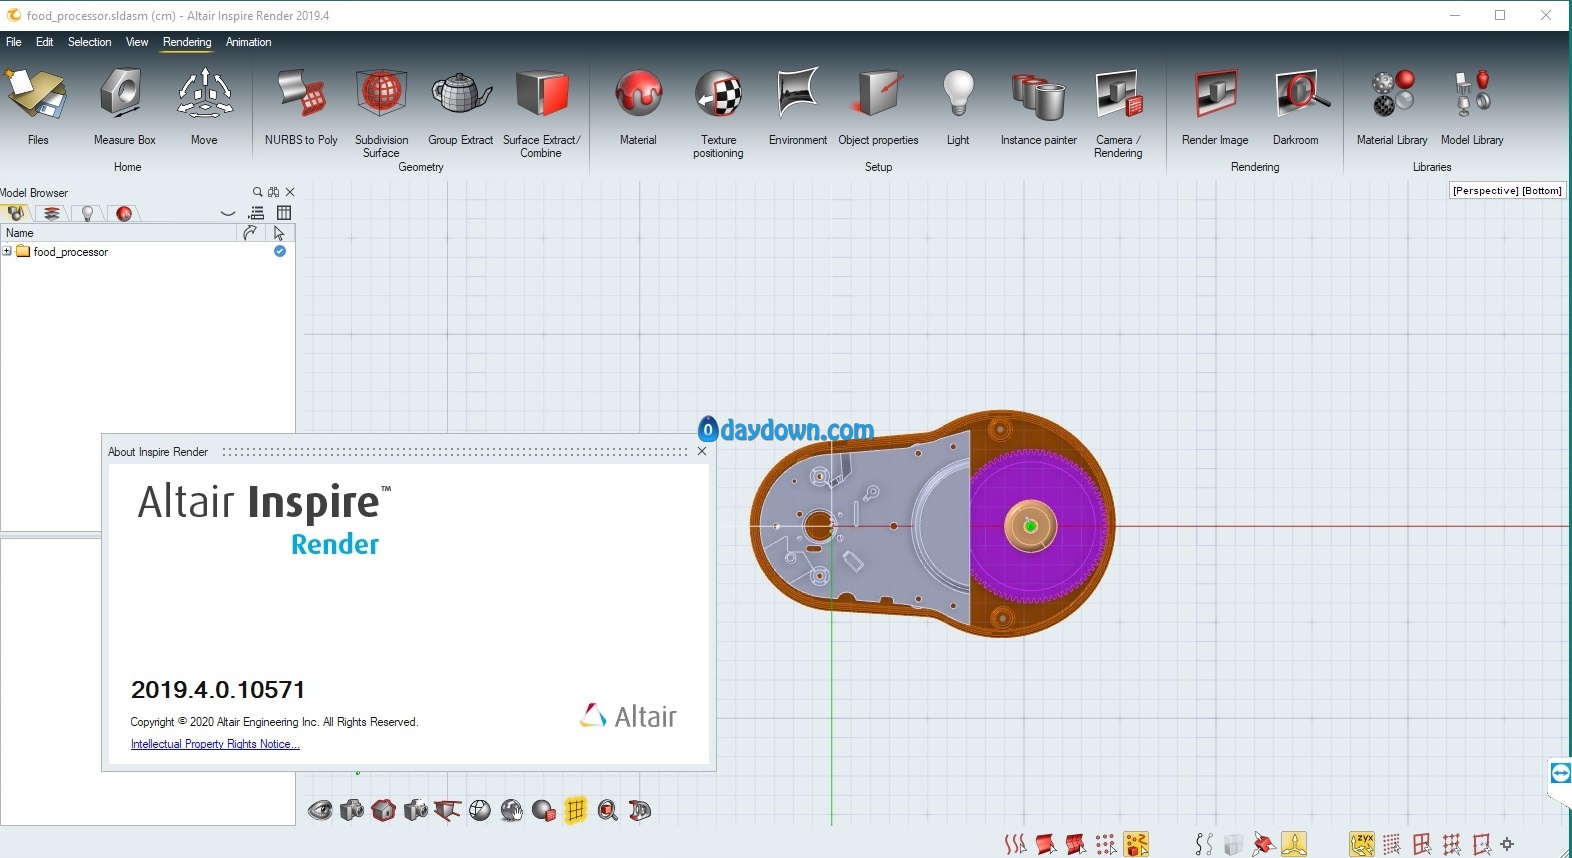Toggle the highlighted gizmo axes button
The height and width of the screenshot is (858, 1572).
point(1294,844)
